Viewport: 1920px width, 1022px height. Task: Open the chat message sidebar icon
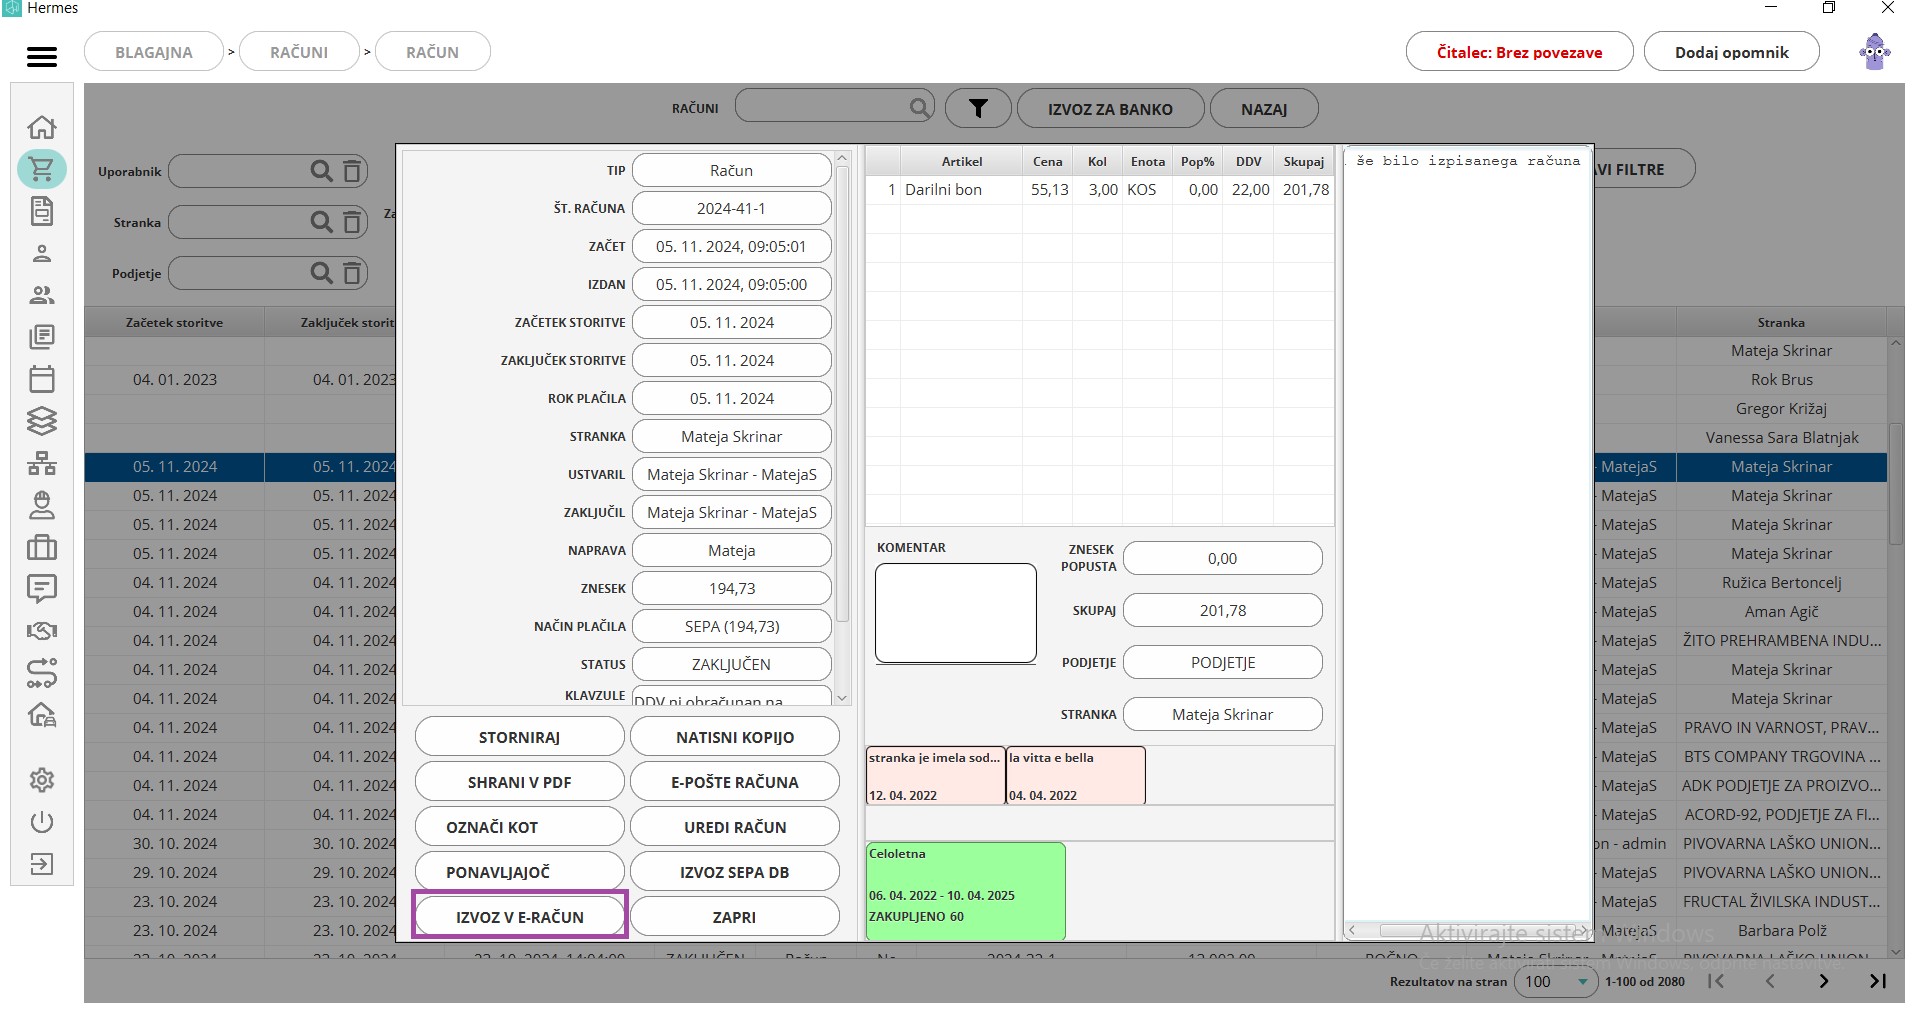click(42, 589)
